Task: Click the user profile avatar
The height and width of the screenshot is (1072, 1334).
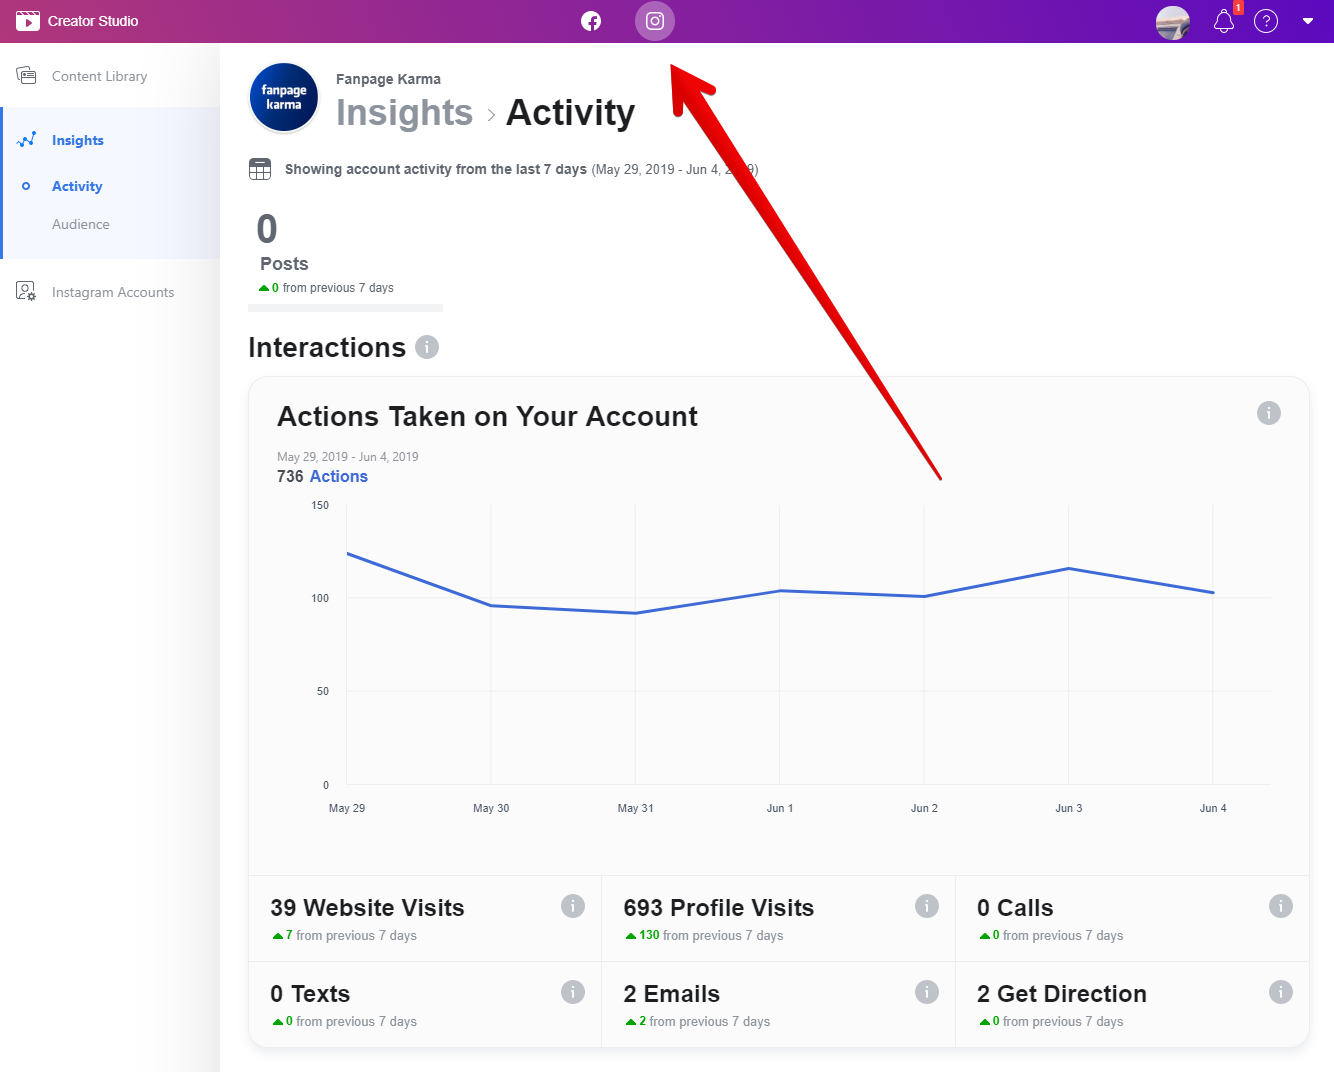Action: (1173, 21)
